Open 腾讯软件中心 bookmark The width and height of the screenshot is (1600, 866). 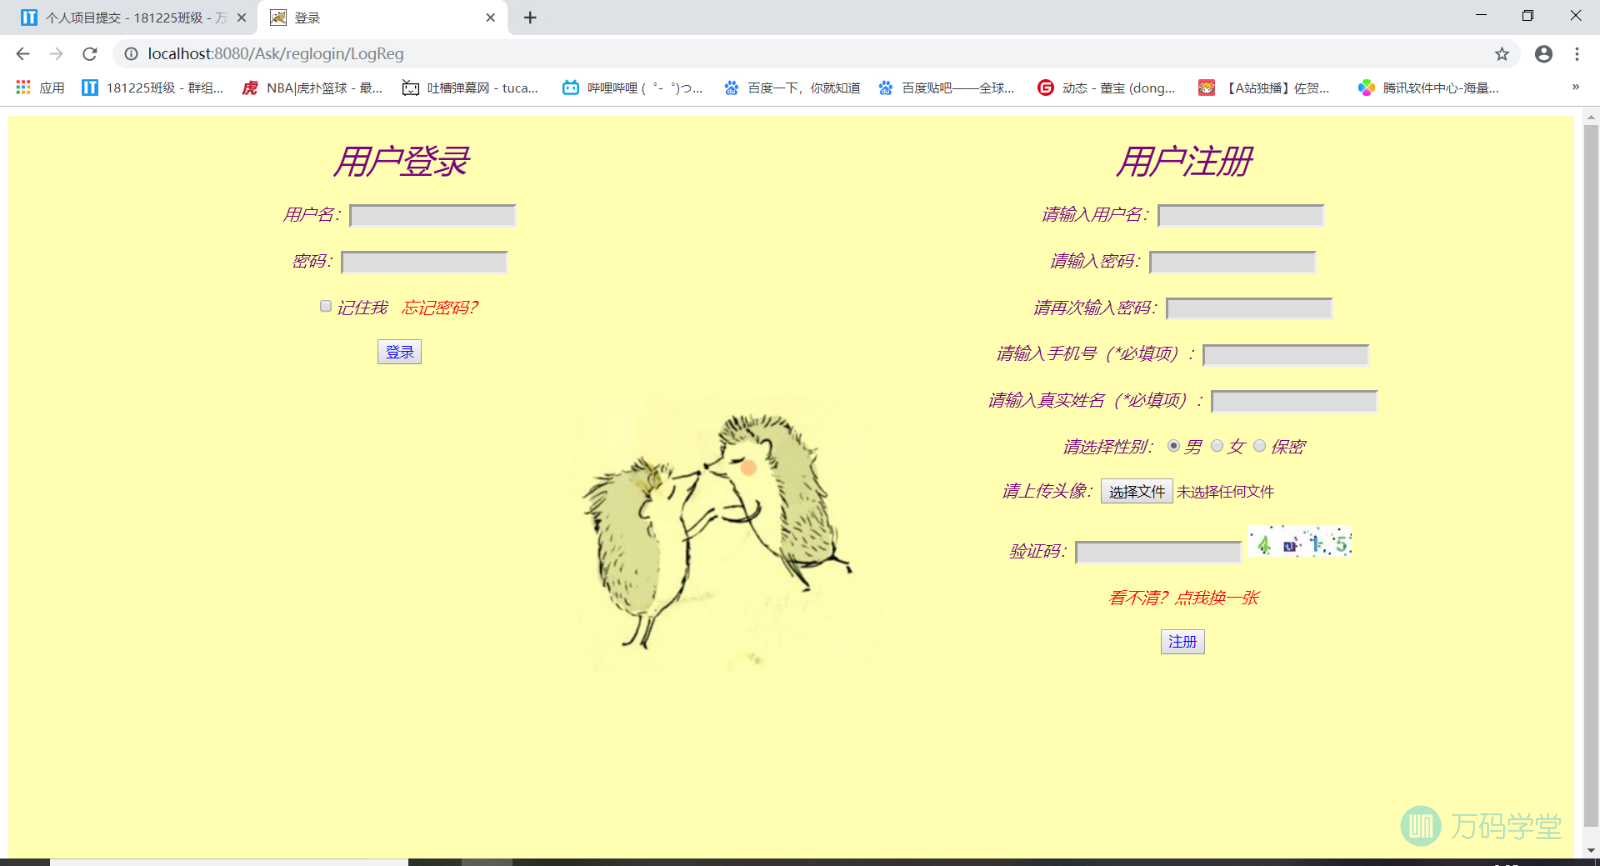1428,88
